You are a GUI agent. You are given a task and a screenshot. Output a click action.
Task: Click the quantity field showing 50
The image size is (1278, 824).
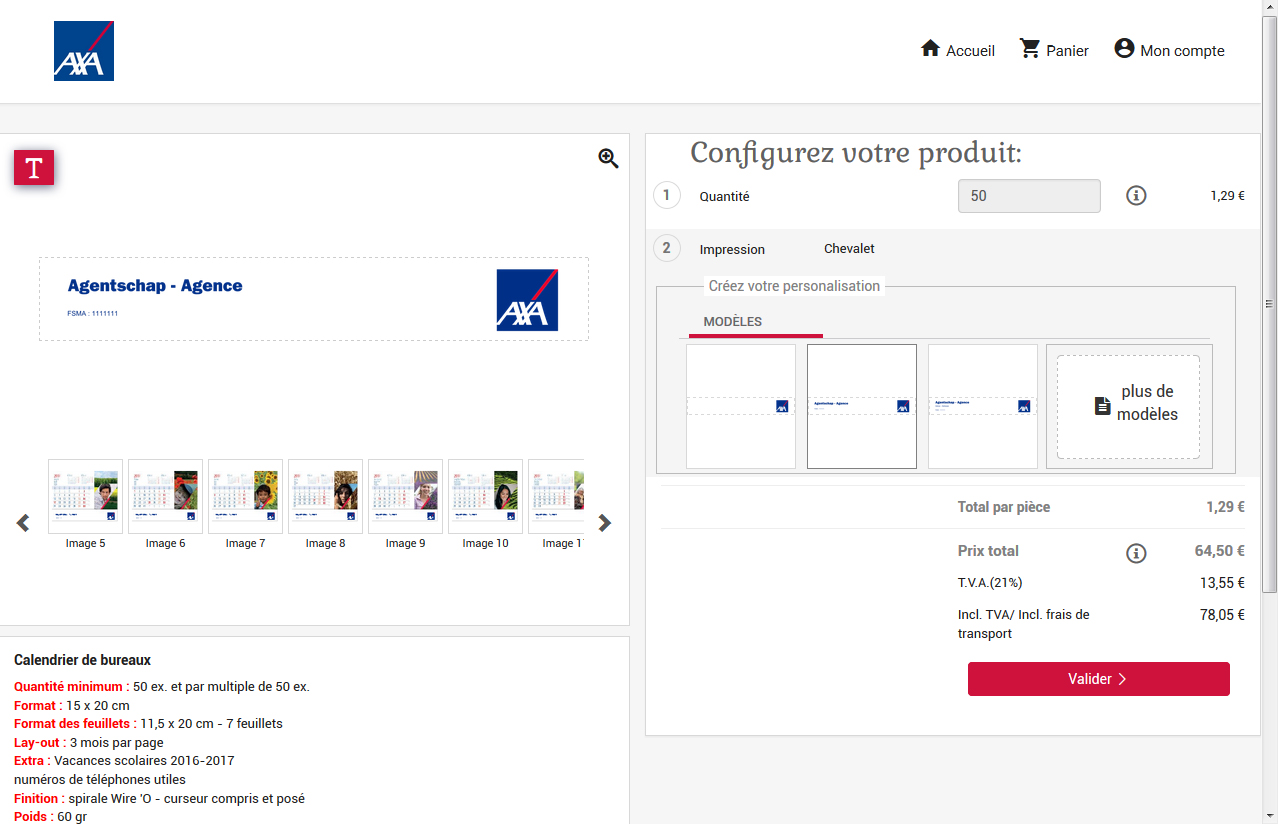(x=1029, y=196)
